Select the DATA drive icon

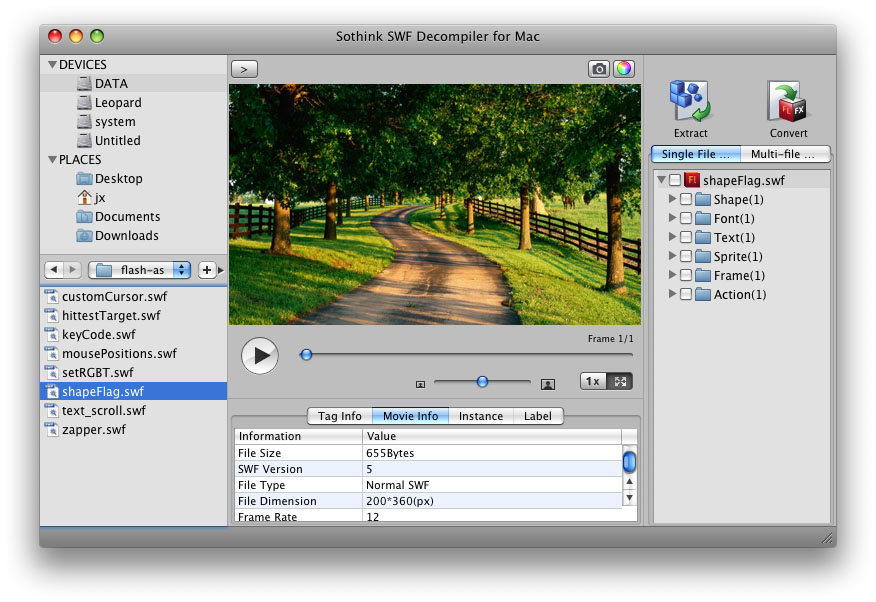pyautogui.click(x=84, y=83)
